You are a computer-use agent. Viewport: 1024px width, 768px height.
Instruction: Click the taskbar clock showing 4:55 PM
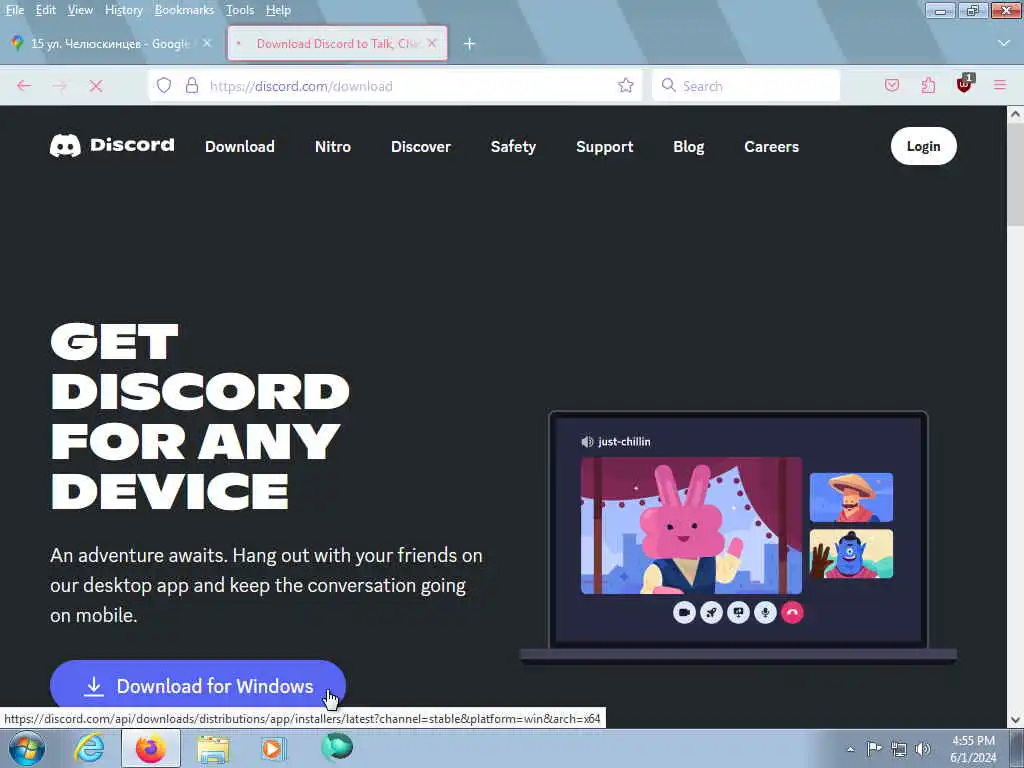tap(973, 749)
